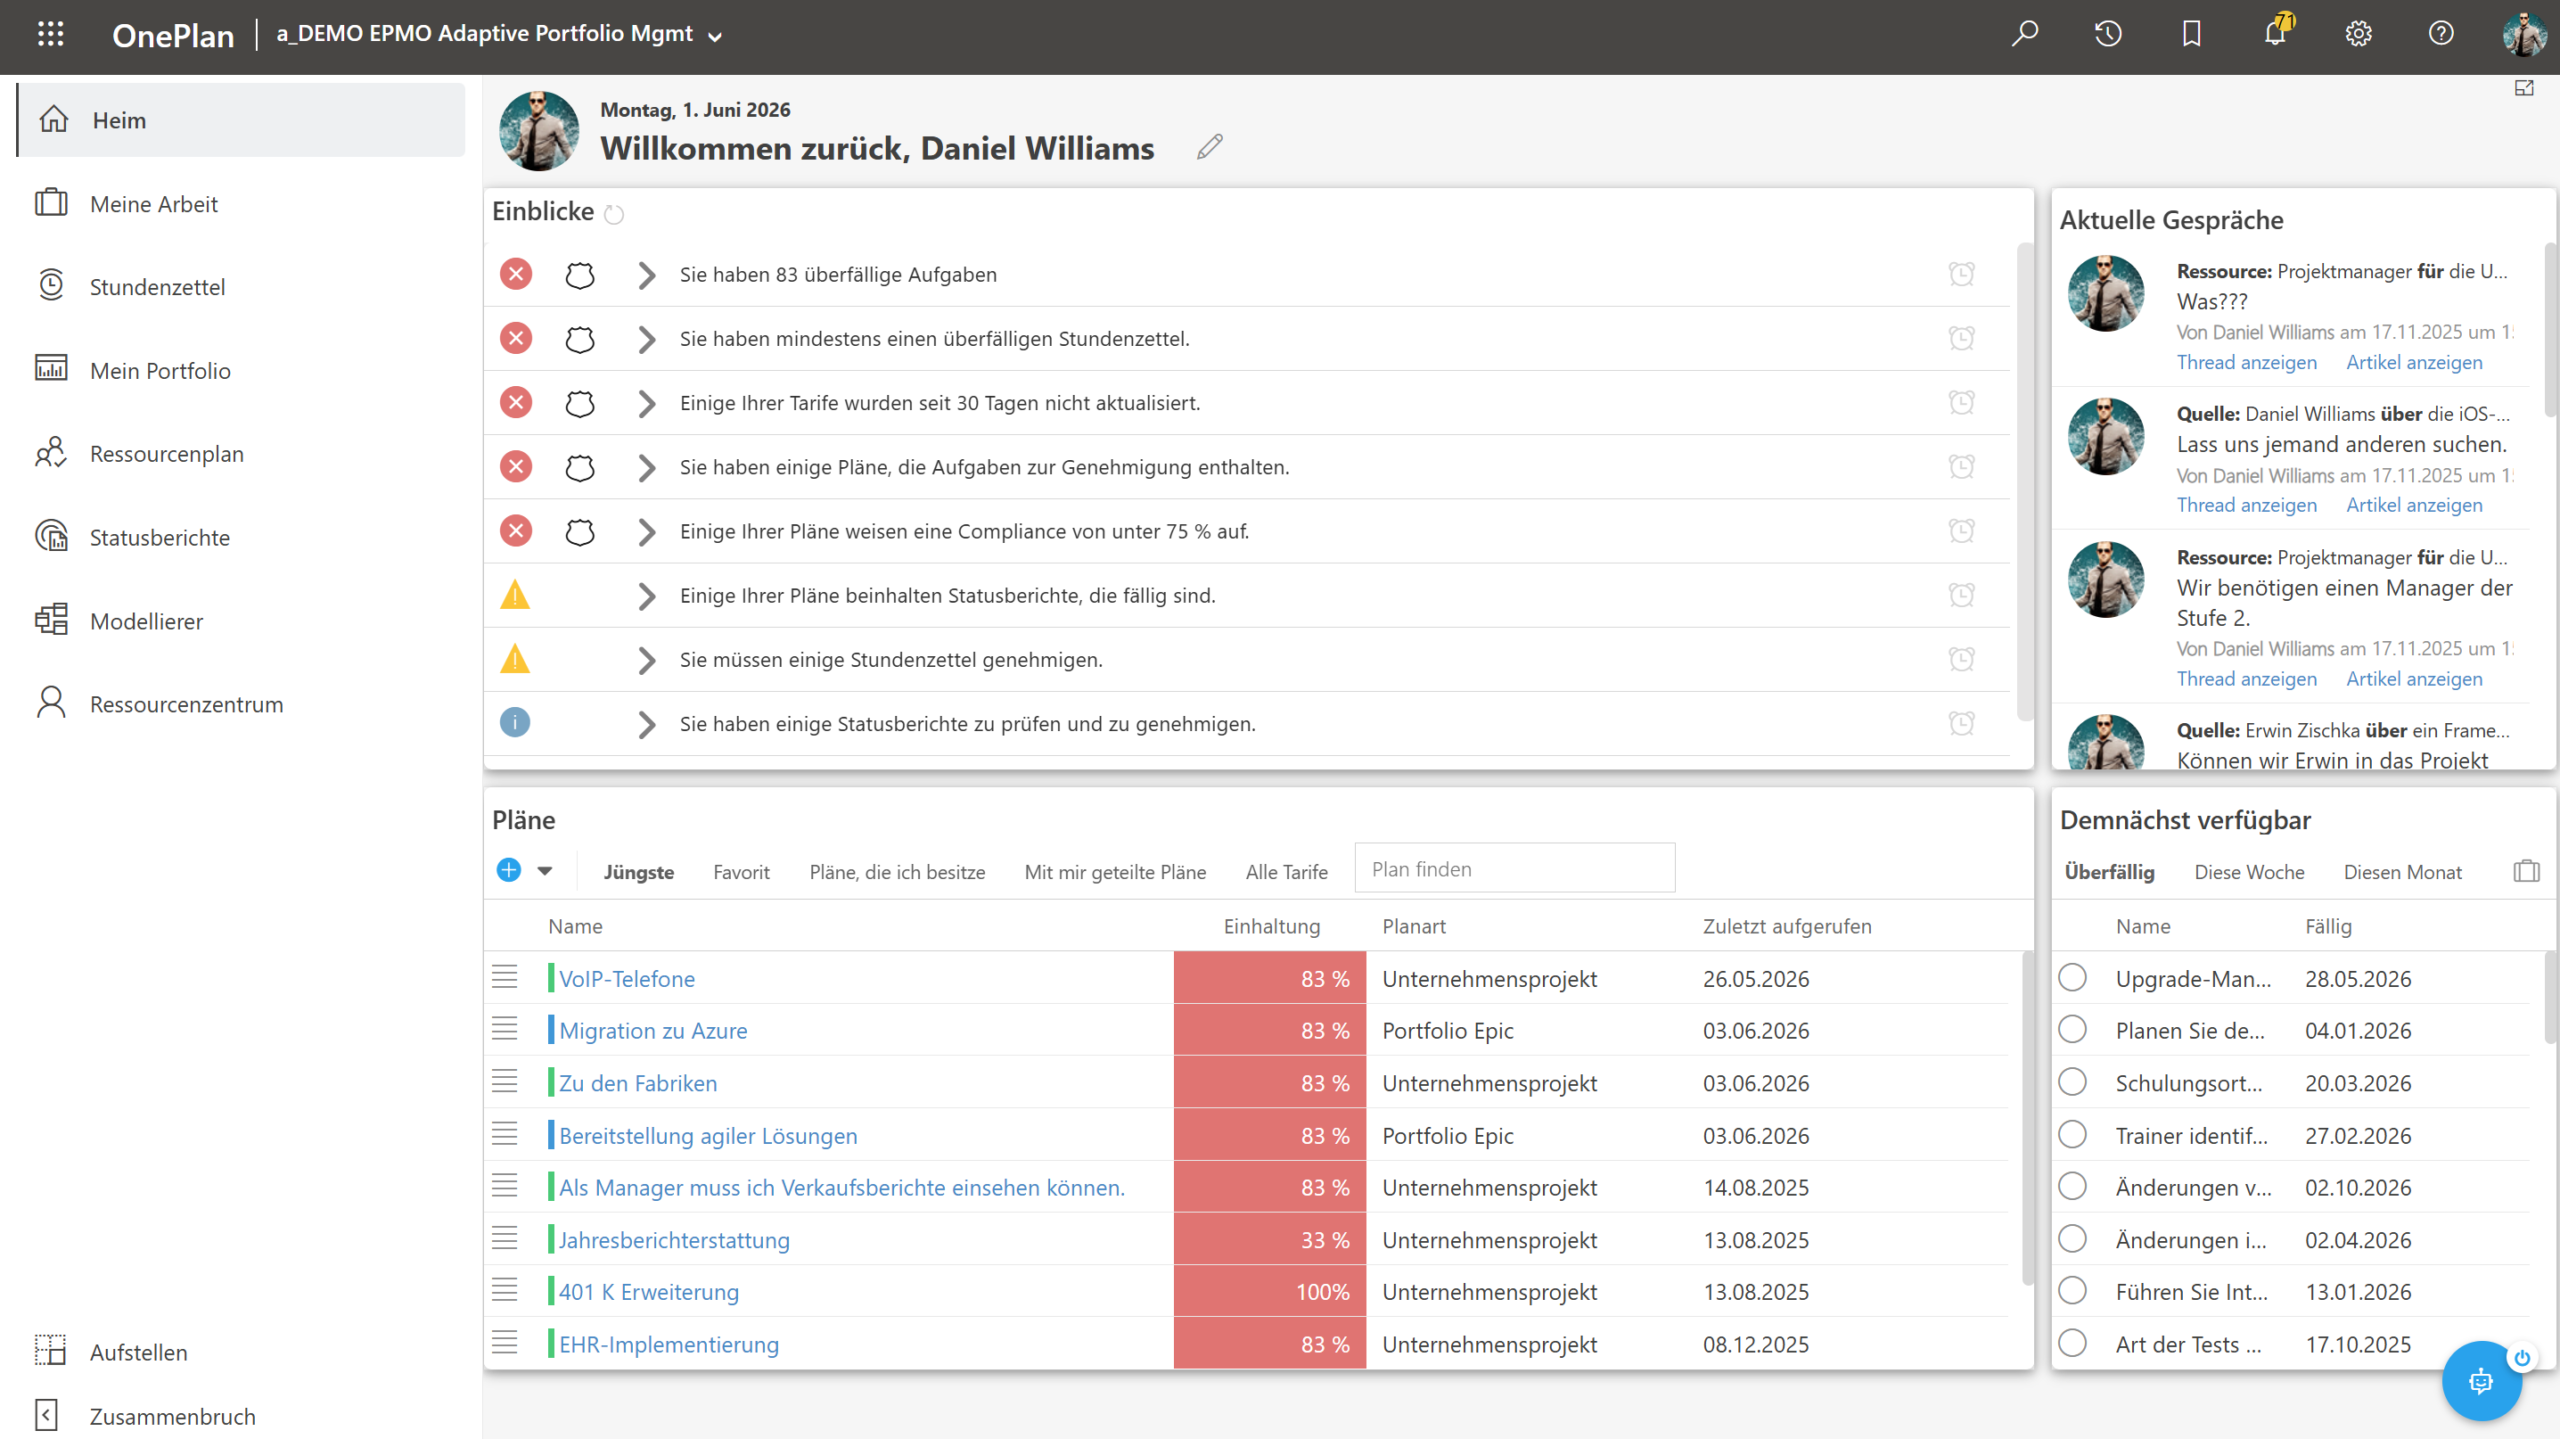Screen dimensions: 2560x1439
Task: Open the recent history clock icon
Action: [2108, 34]
